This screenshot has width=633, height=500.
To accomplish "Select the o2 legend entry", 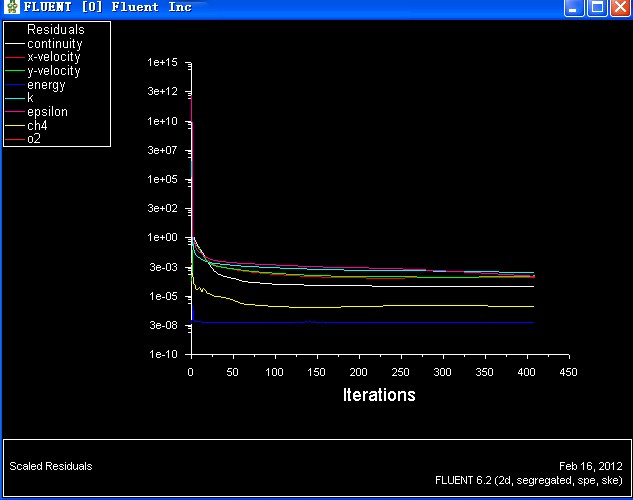I will point(34,139).
